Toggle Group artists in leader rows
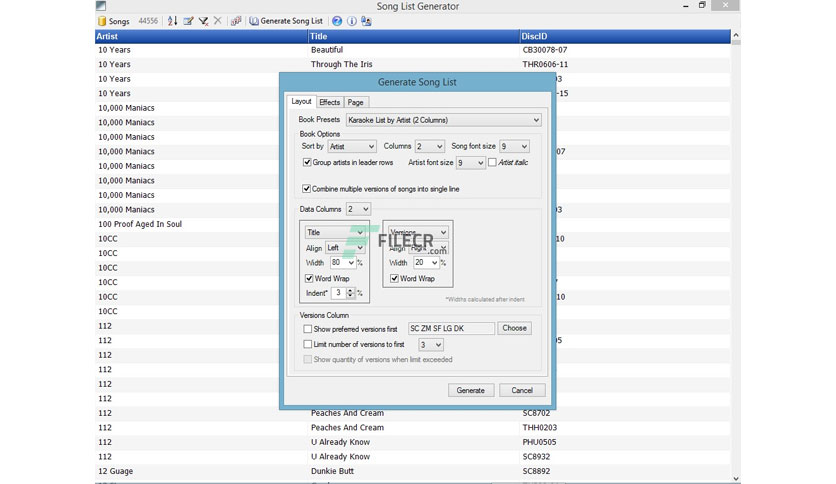Image resolution: width=836 pixels, height=484 pixels. point(307,162)
